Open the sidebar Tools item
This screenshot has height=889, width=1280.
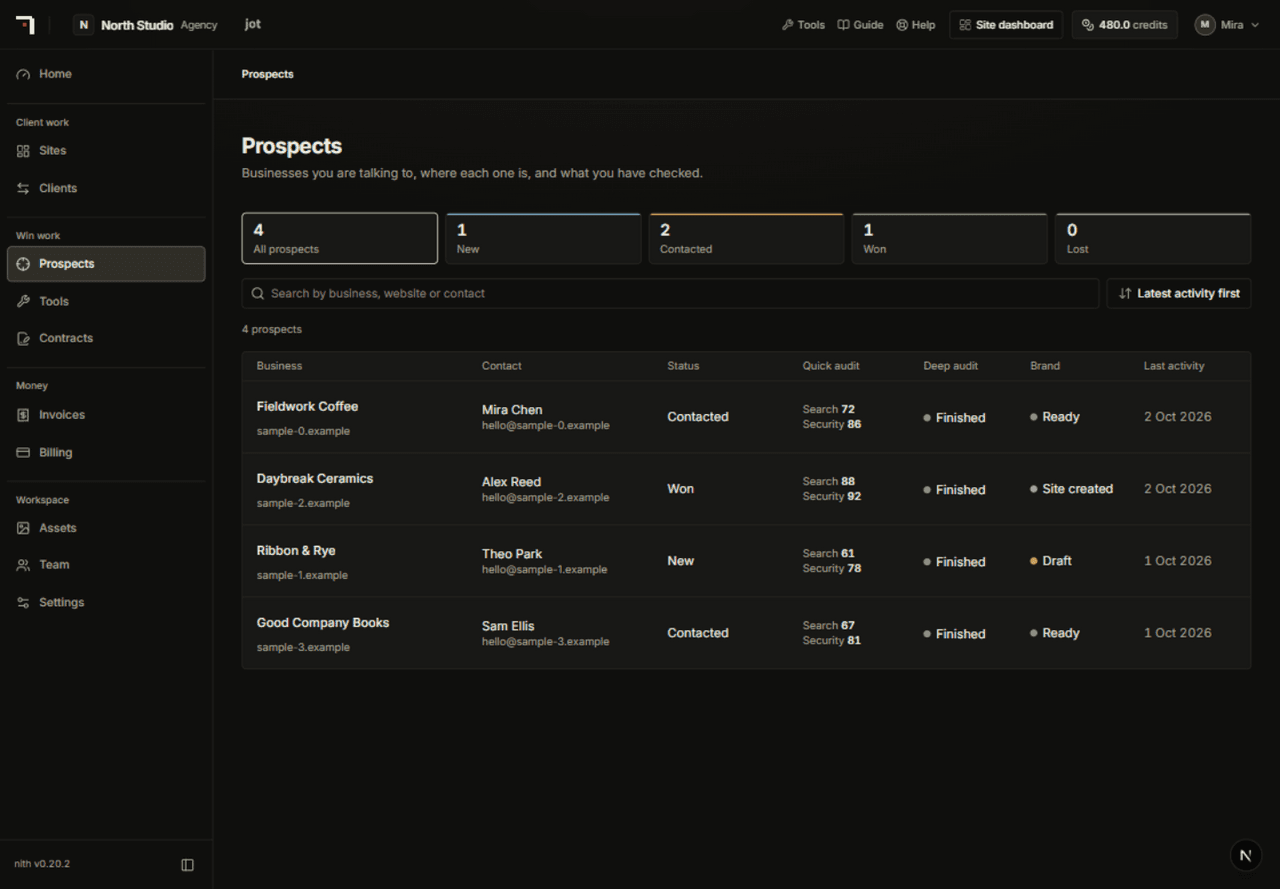(x=106, y=301)
